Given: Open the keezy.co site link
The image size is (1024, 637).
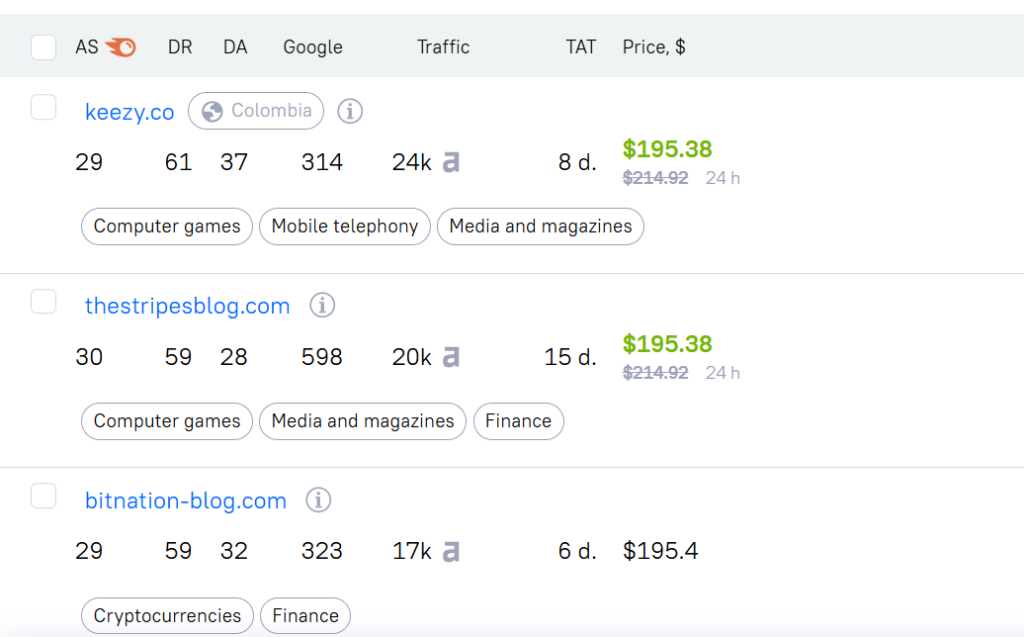Looking at the screenshot, I should coord(130,112).
